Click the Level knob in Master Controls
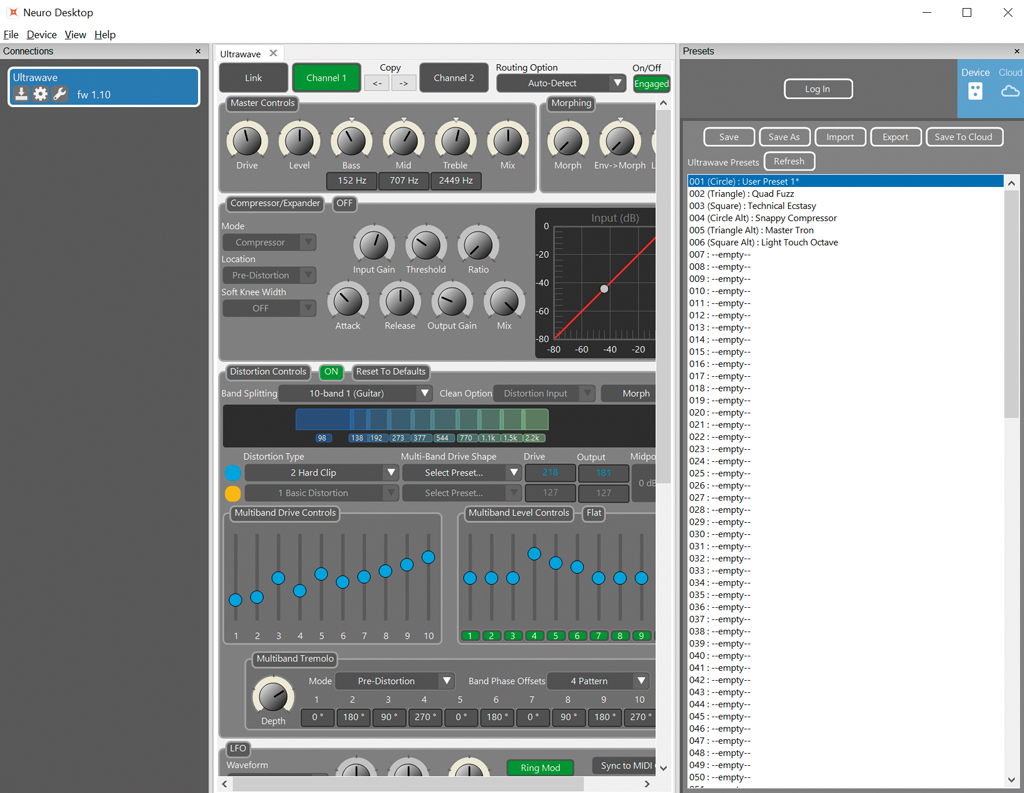Viewport: 1024px width, 793px height. click(299, 140)
